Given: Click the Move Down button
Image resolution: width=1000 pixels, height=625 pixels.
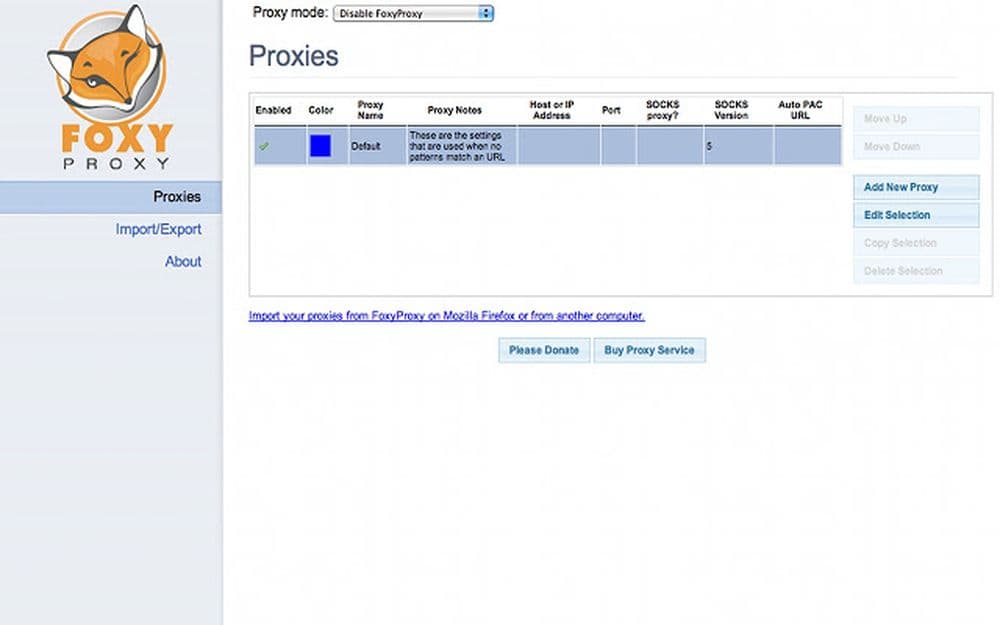Looking at the screenshot, I should 914,146.
